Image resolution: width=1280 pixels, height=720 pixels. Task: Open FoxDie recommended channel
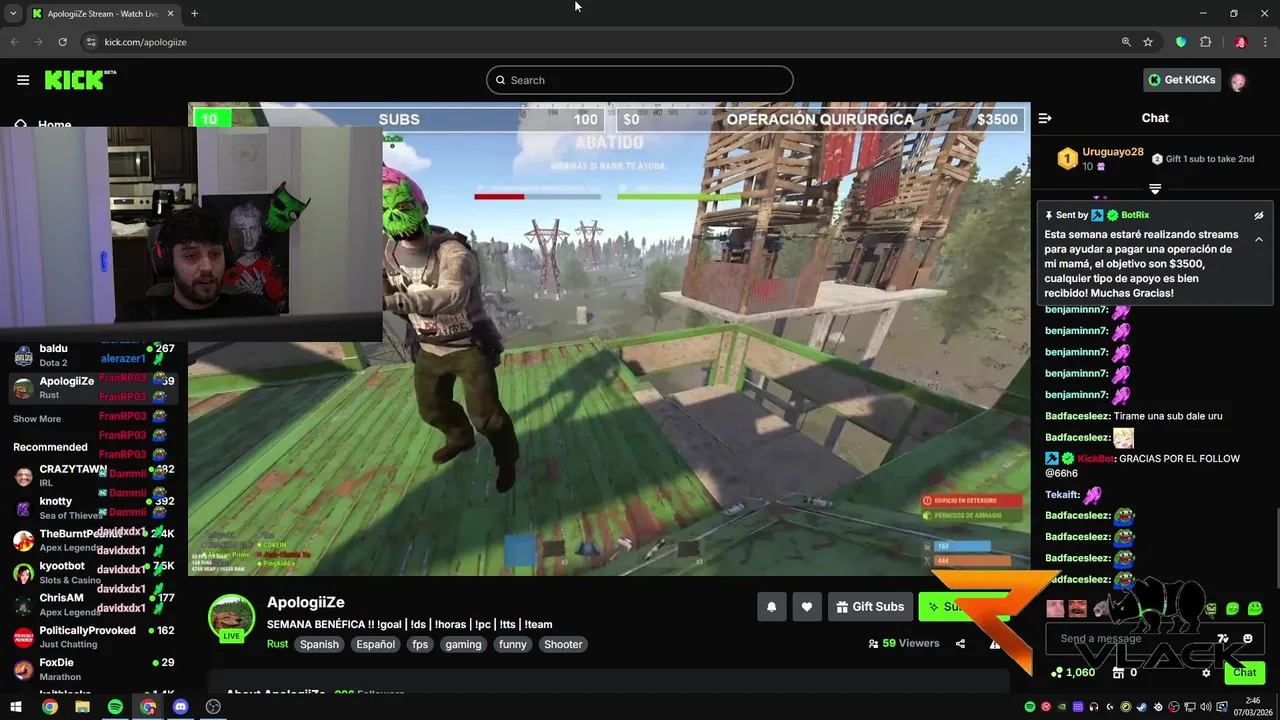94,669
